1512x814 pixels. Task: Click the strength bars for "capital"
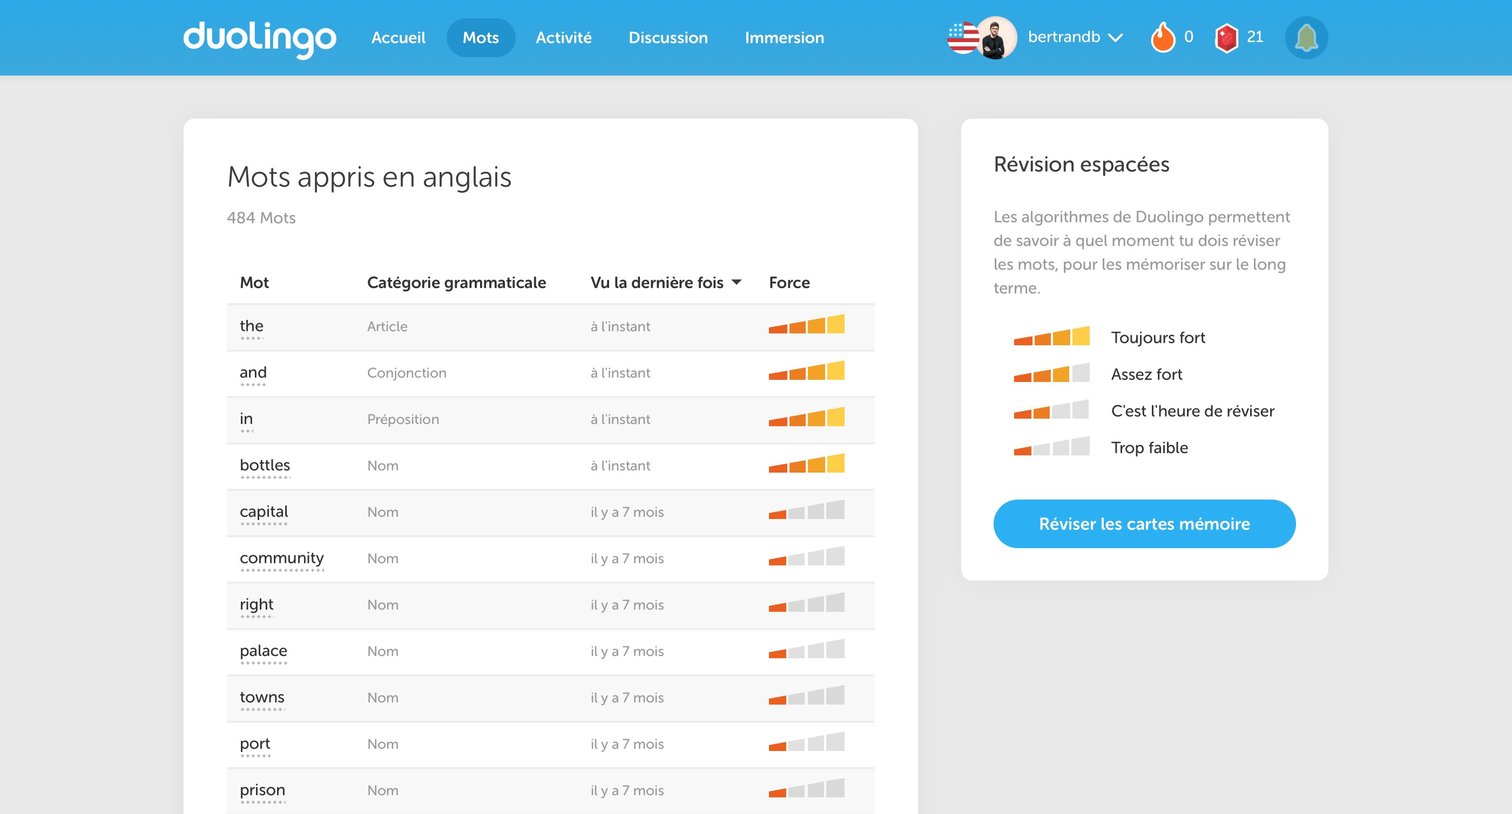(x=807, y=510)
